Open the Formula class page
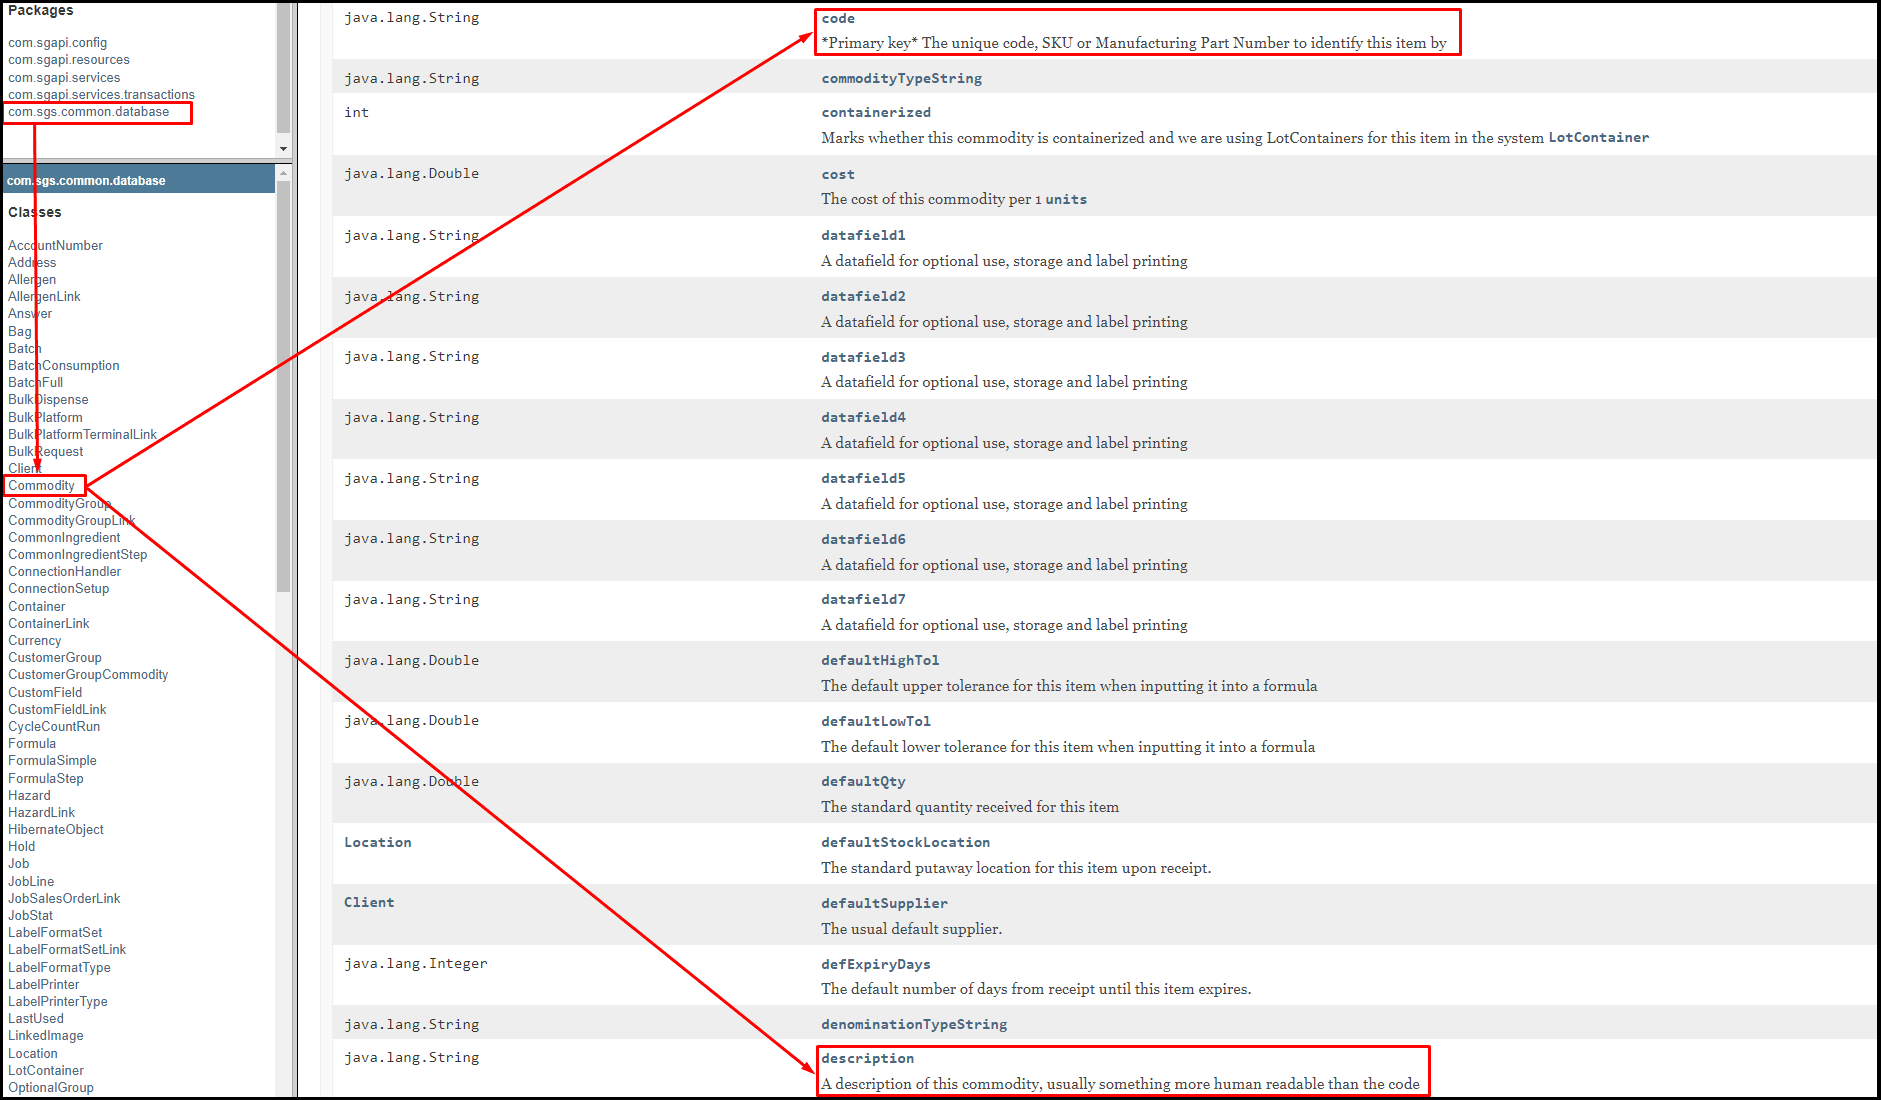 coord(32,743)
